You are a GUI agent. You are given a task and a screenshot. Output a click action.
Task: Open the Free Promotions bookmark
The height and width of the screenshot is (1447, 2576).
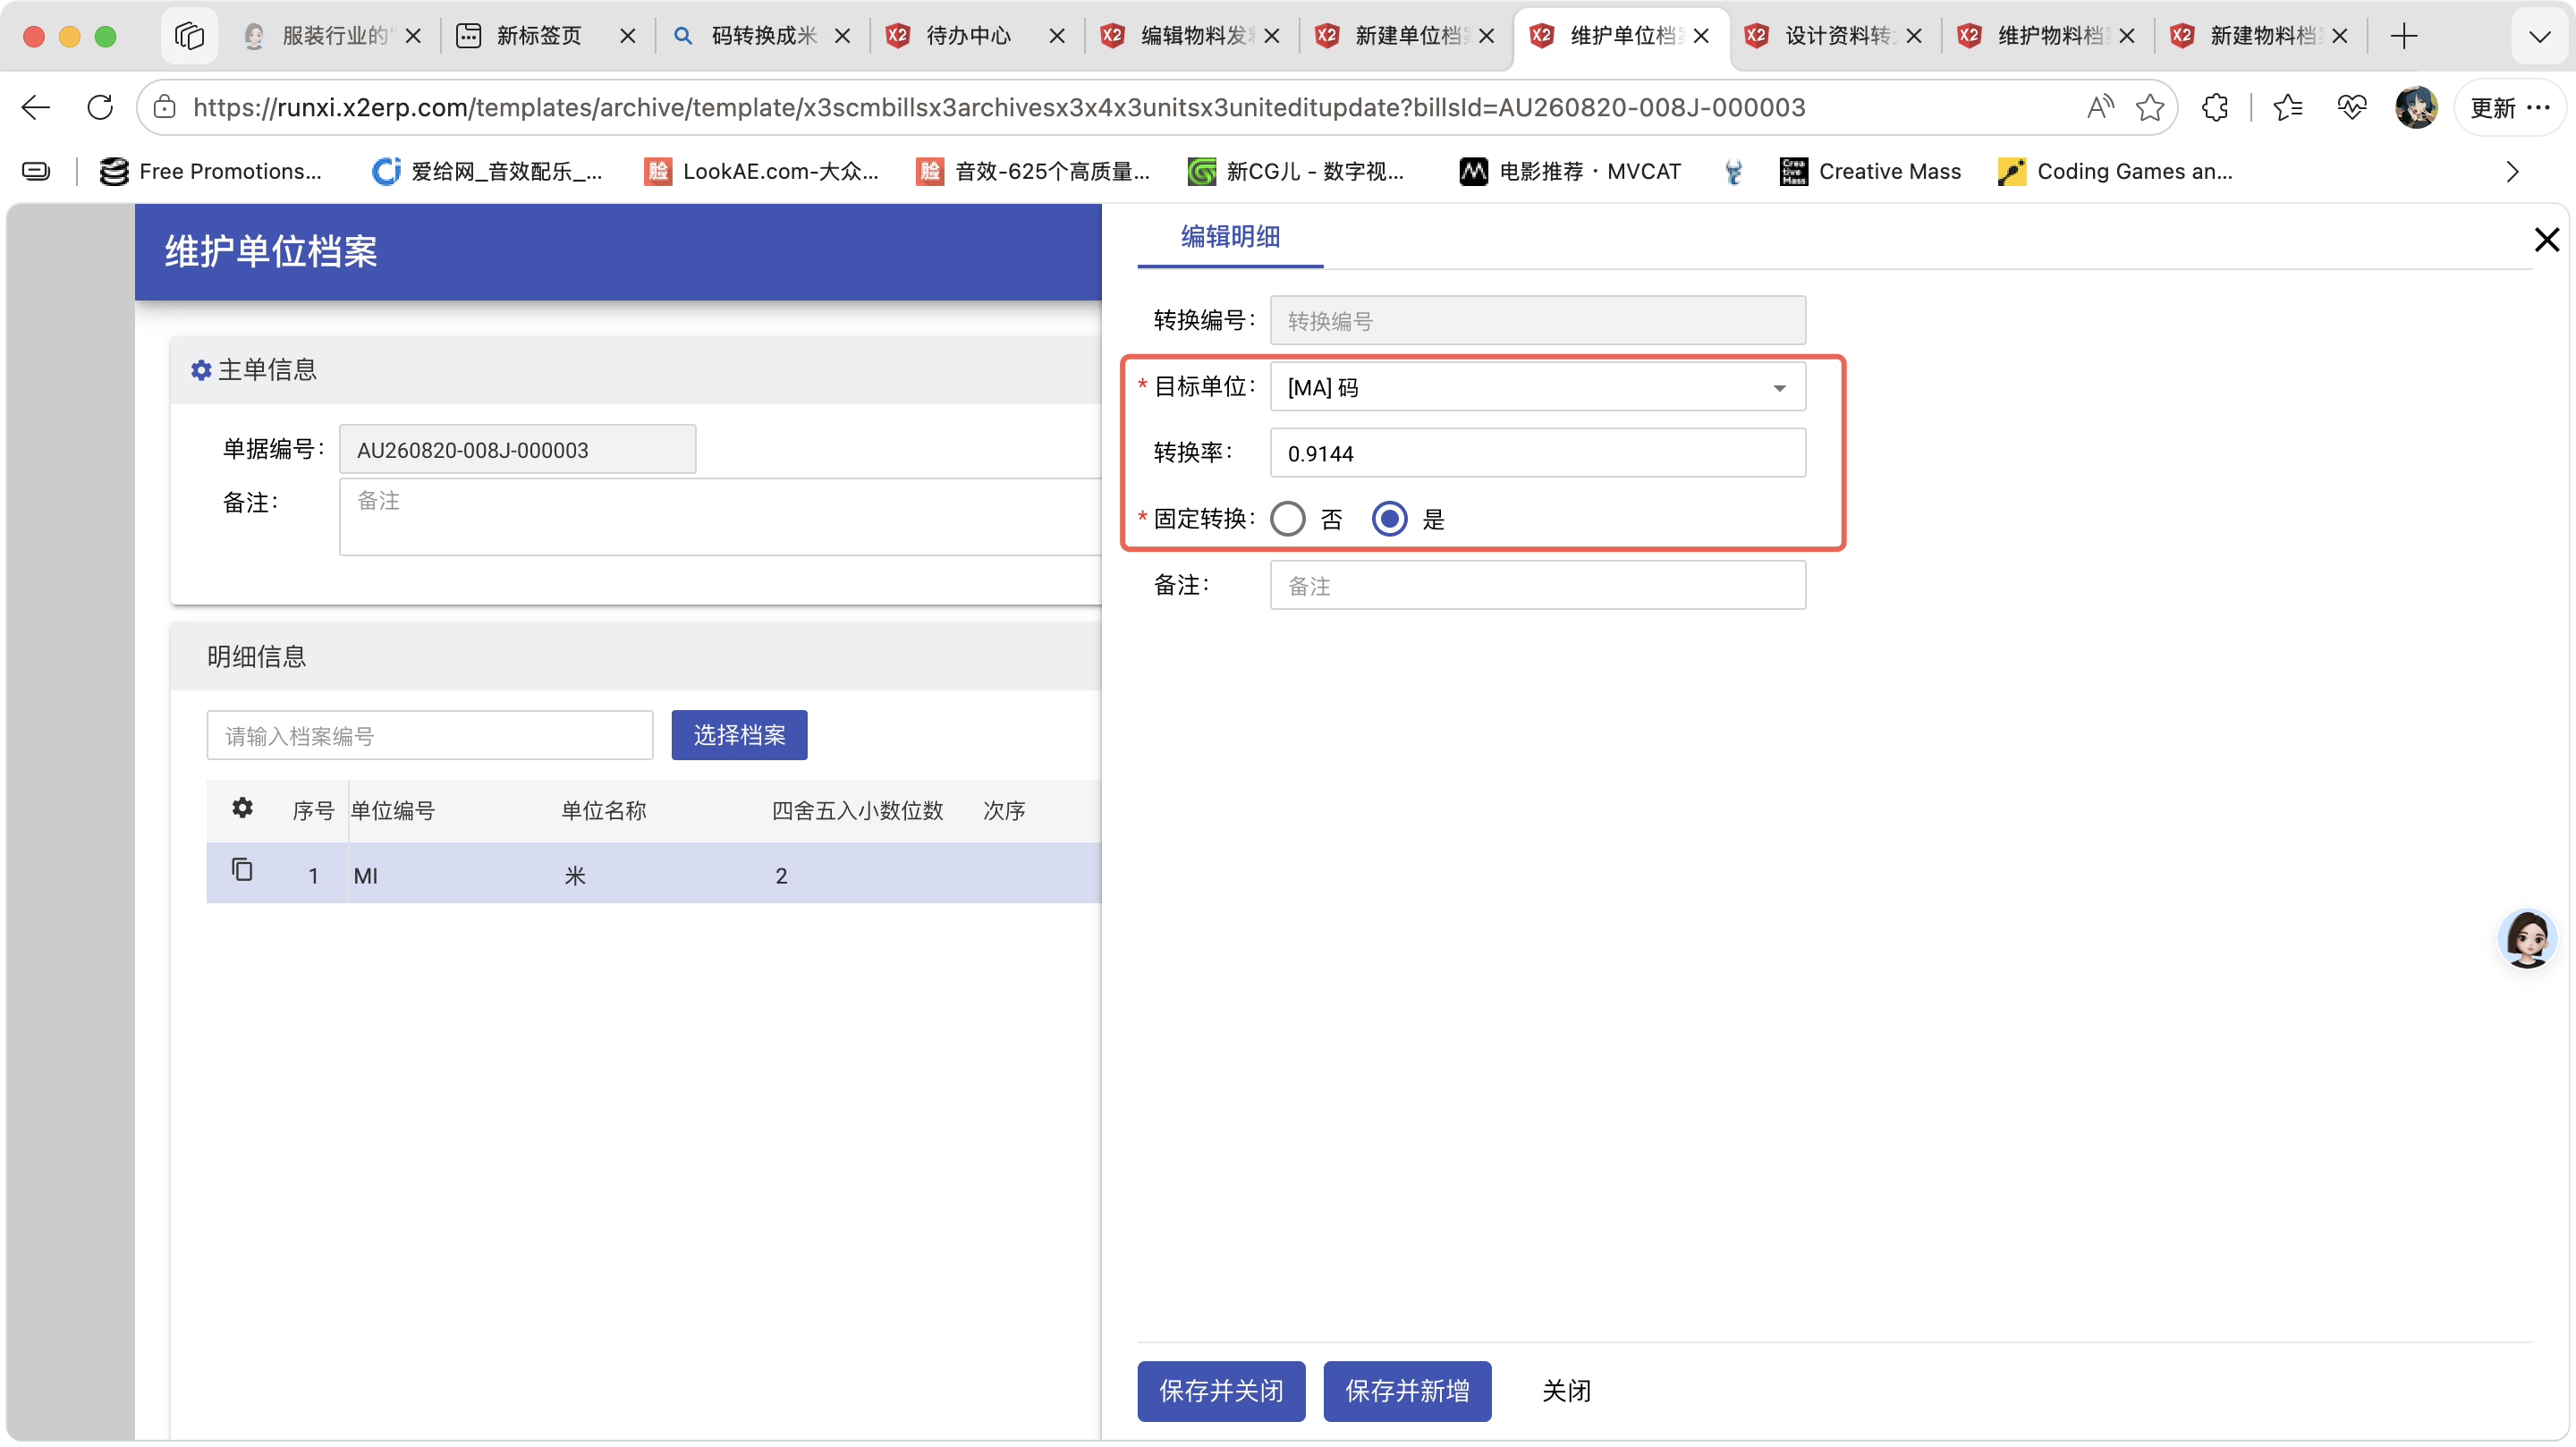pos(211,172)
